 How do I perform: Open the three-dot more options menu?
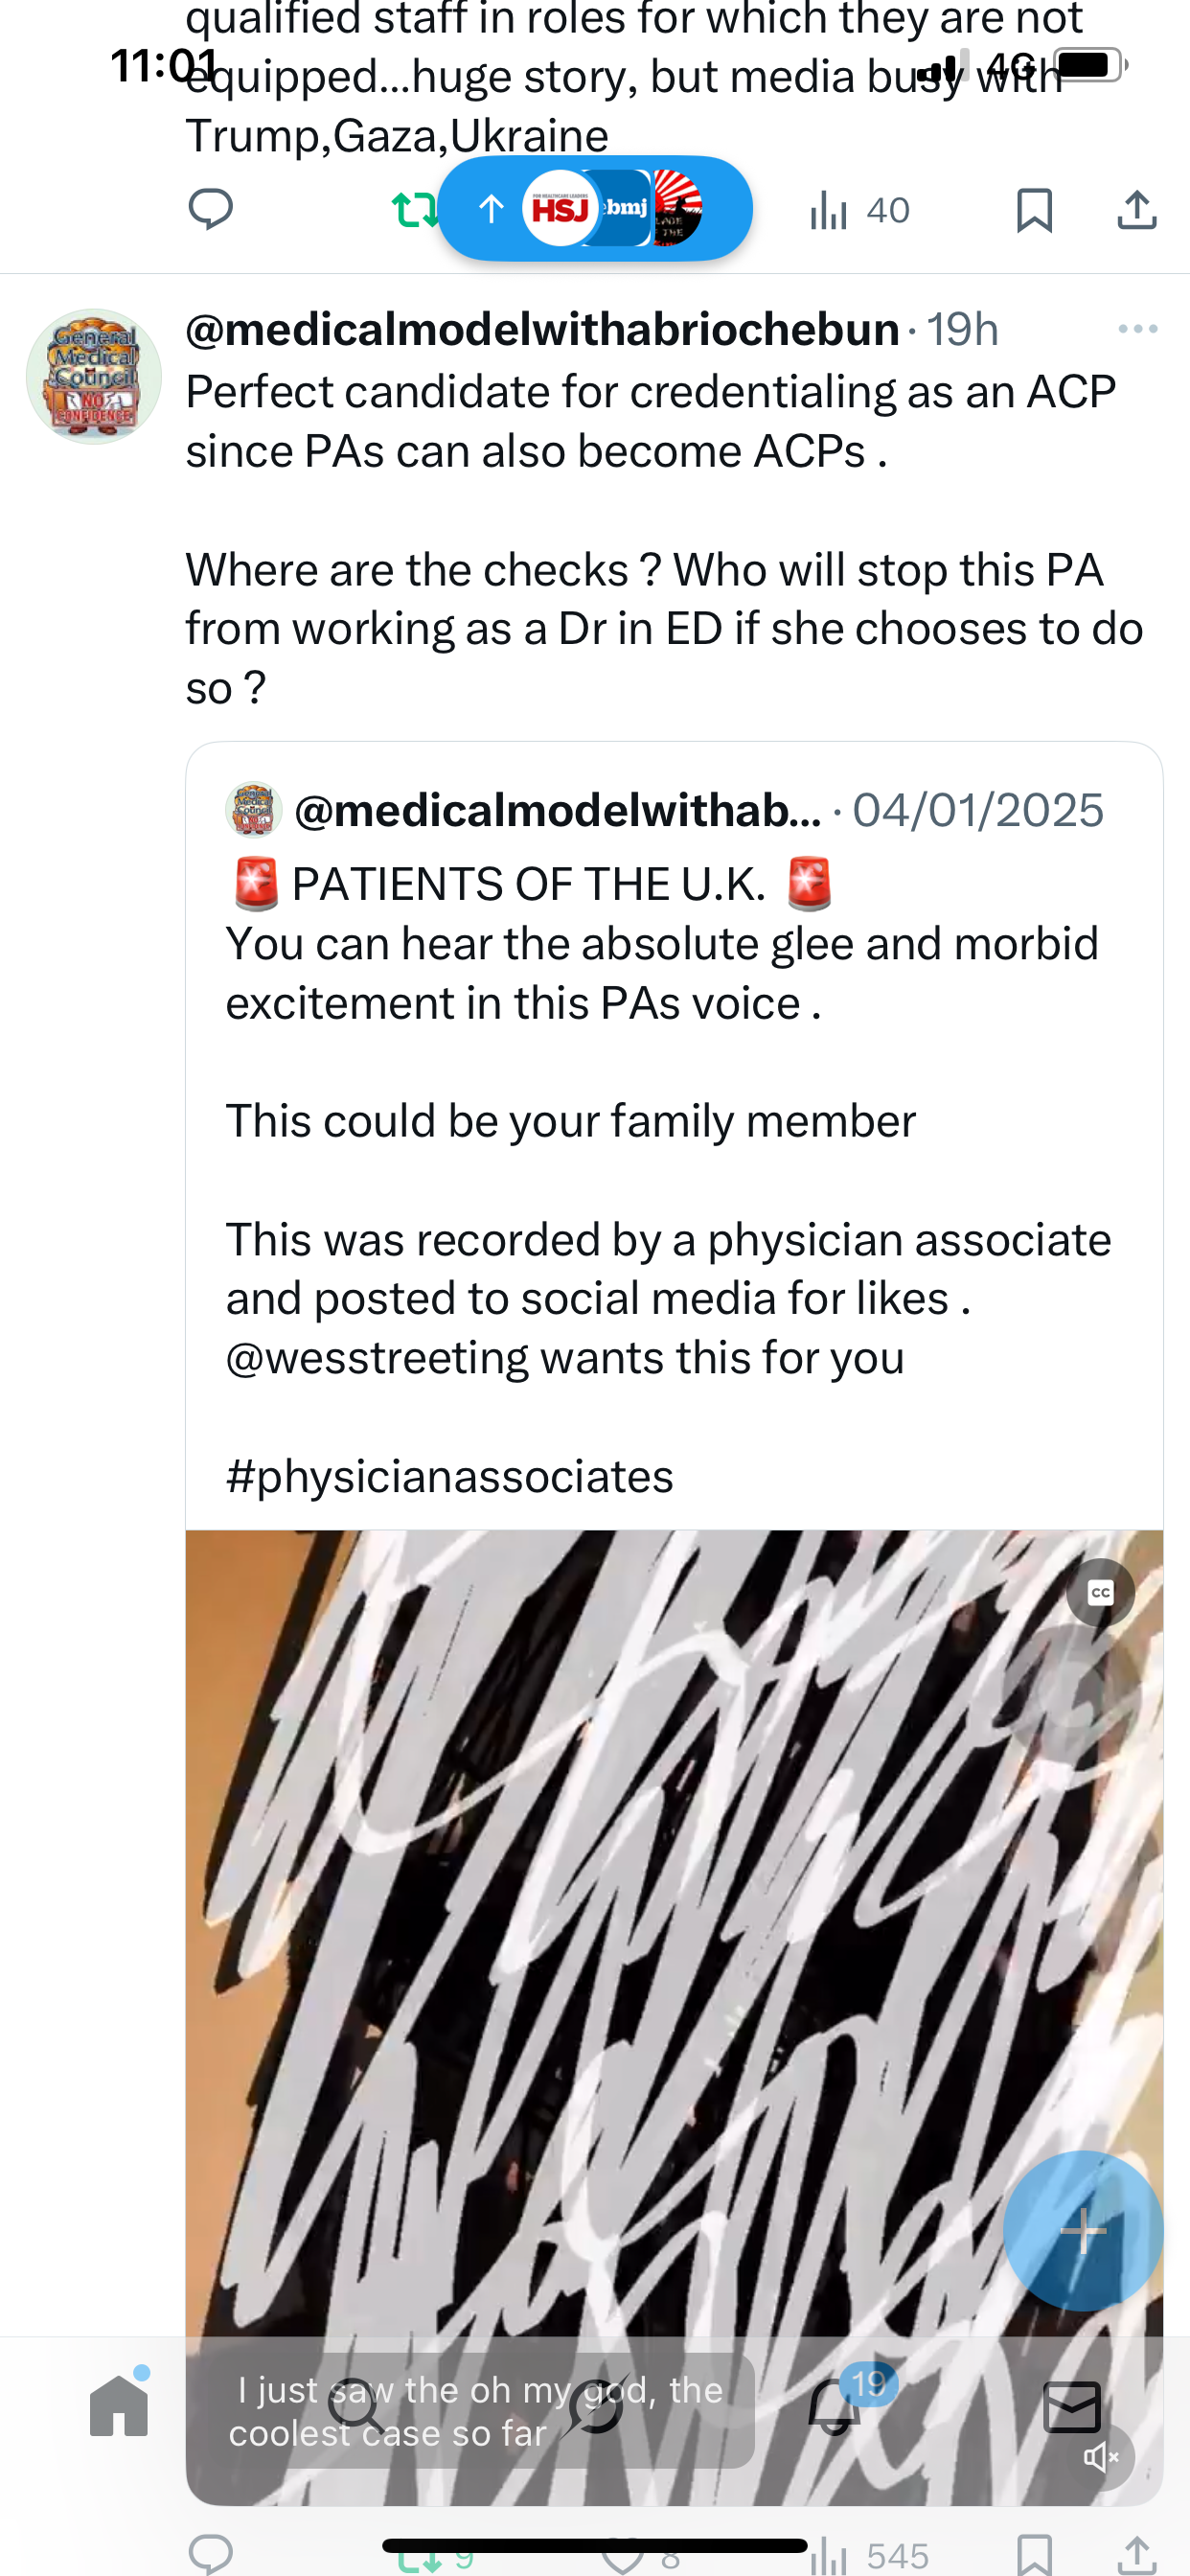1137,329
